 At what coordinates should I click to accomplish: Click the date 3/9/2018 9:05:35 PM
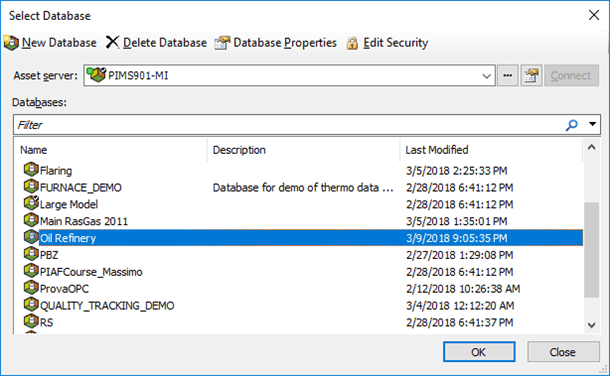pyautogui.click(x=457, y=238)
